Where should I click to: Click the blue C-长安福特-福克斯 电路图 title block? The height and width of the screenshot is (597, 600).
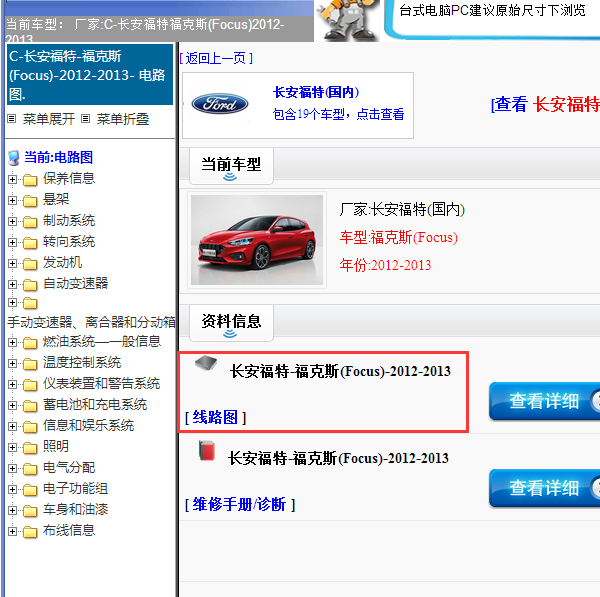coord(90,74)
